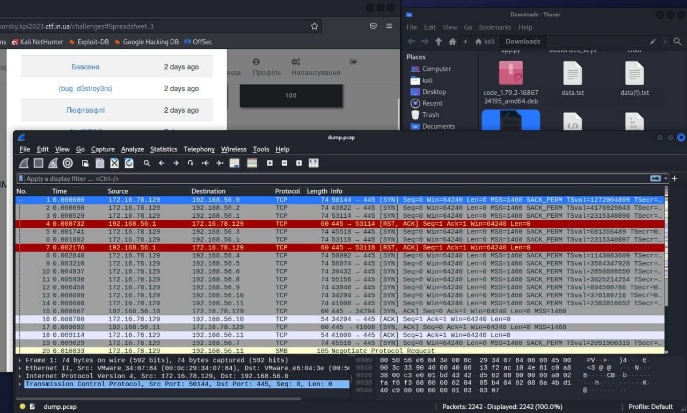Start capture with the shark fin icon

tap(24, 162)
